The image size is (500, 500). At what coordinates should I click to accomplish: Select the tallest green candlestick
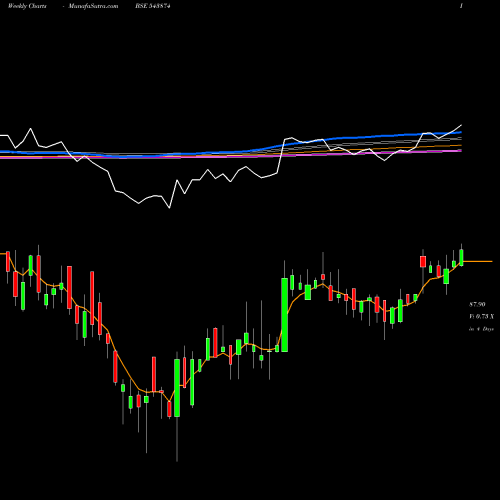point(285,315)
